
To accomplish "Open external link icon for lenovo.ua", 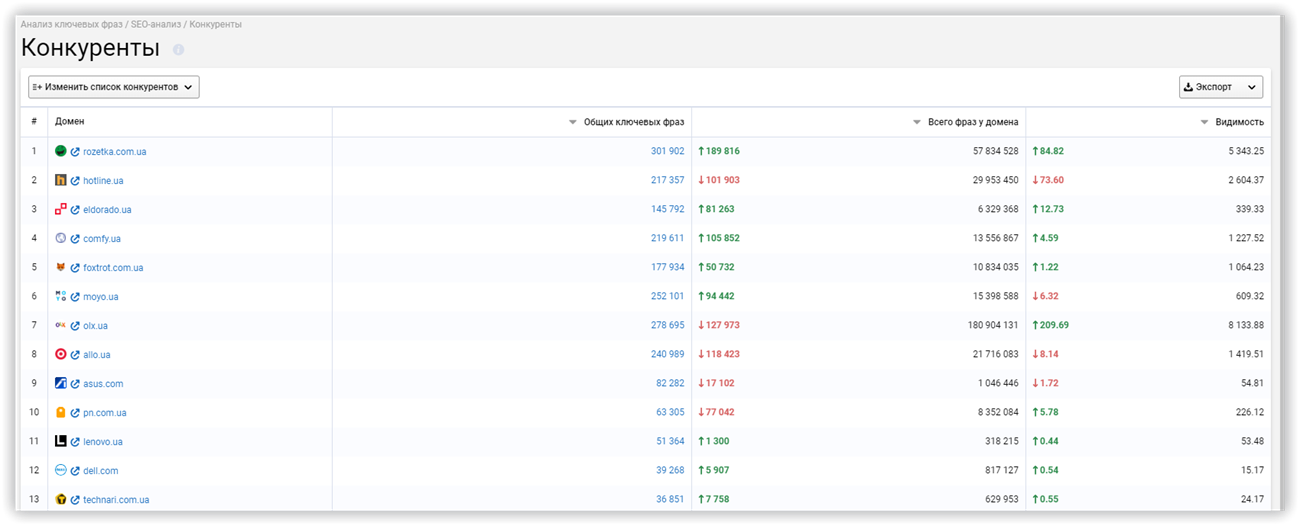I will pos(75,442).
